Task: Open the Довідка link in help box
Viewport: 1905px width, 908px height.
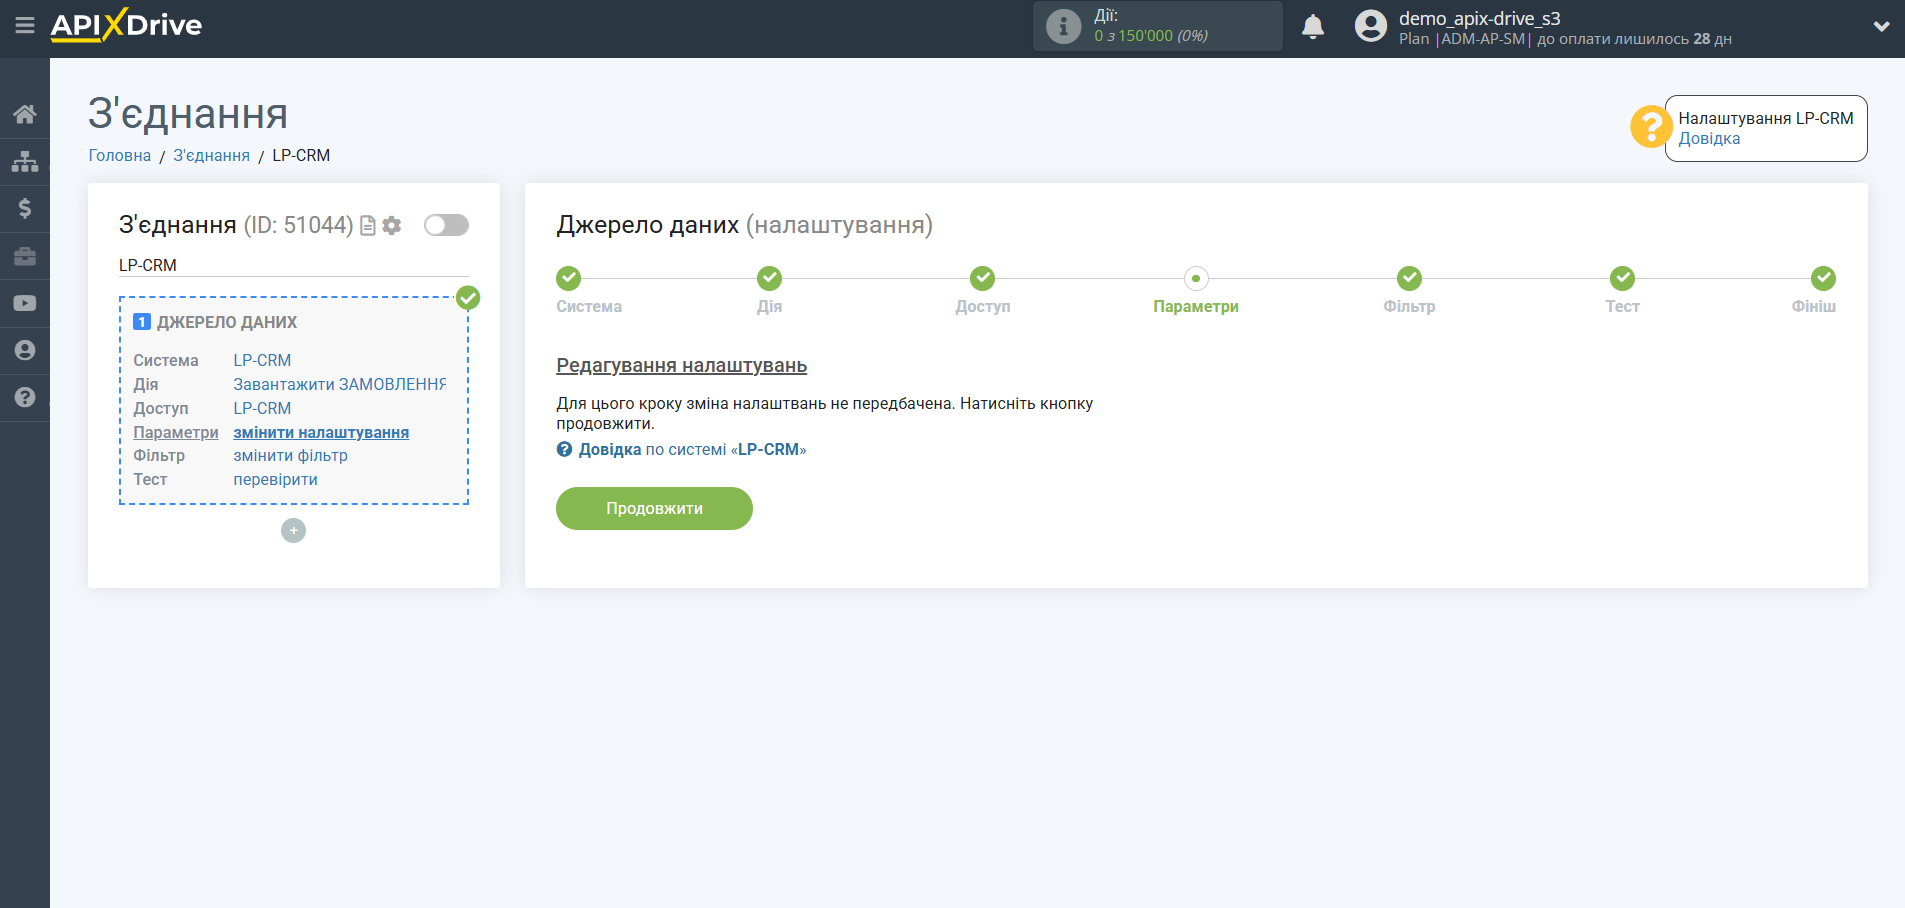Action: pos(1709,139)
